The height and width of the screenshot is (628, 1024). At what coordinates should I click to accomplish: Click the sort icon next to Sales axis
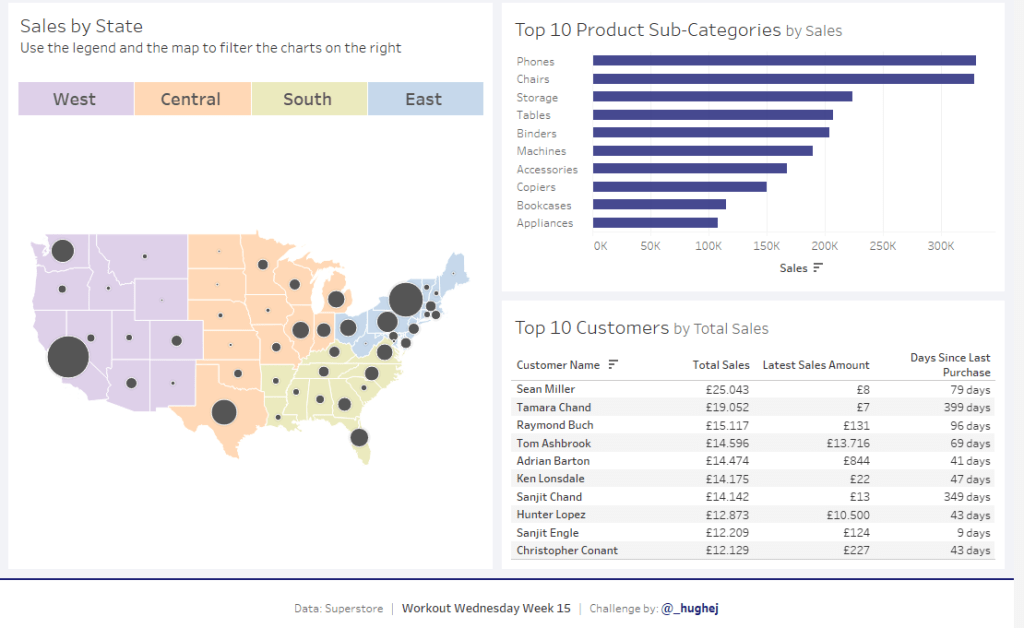pos(818,268)
